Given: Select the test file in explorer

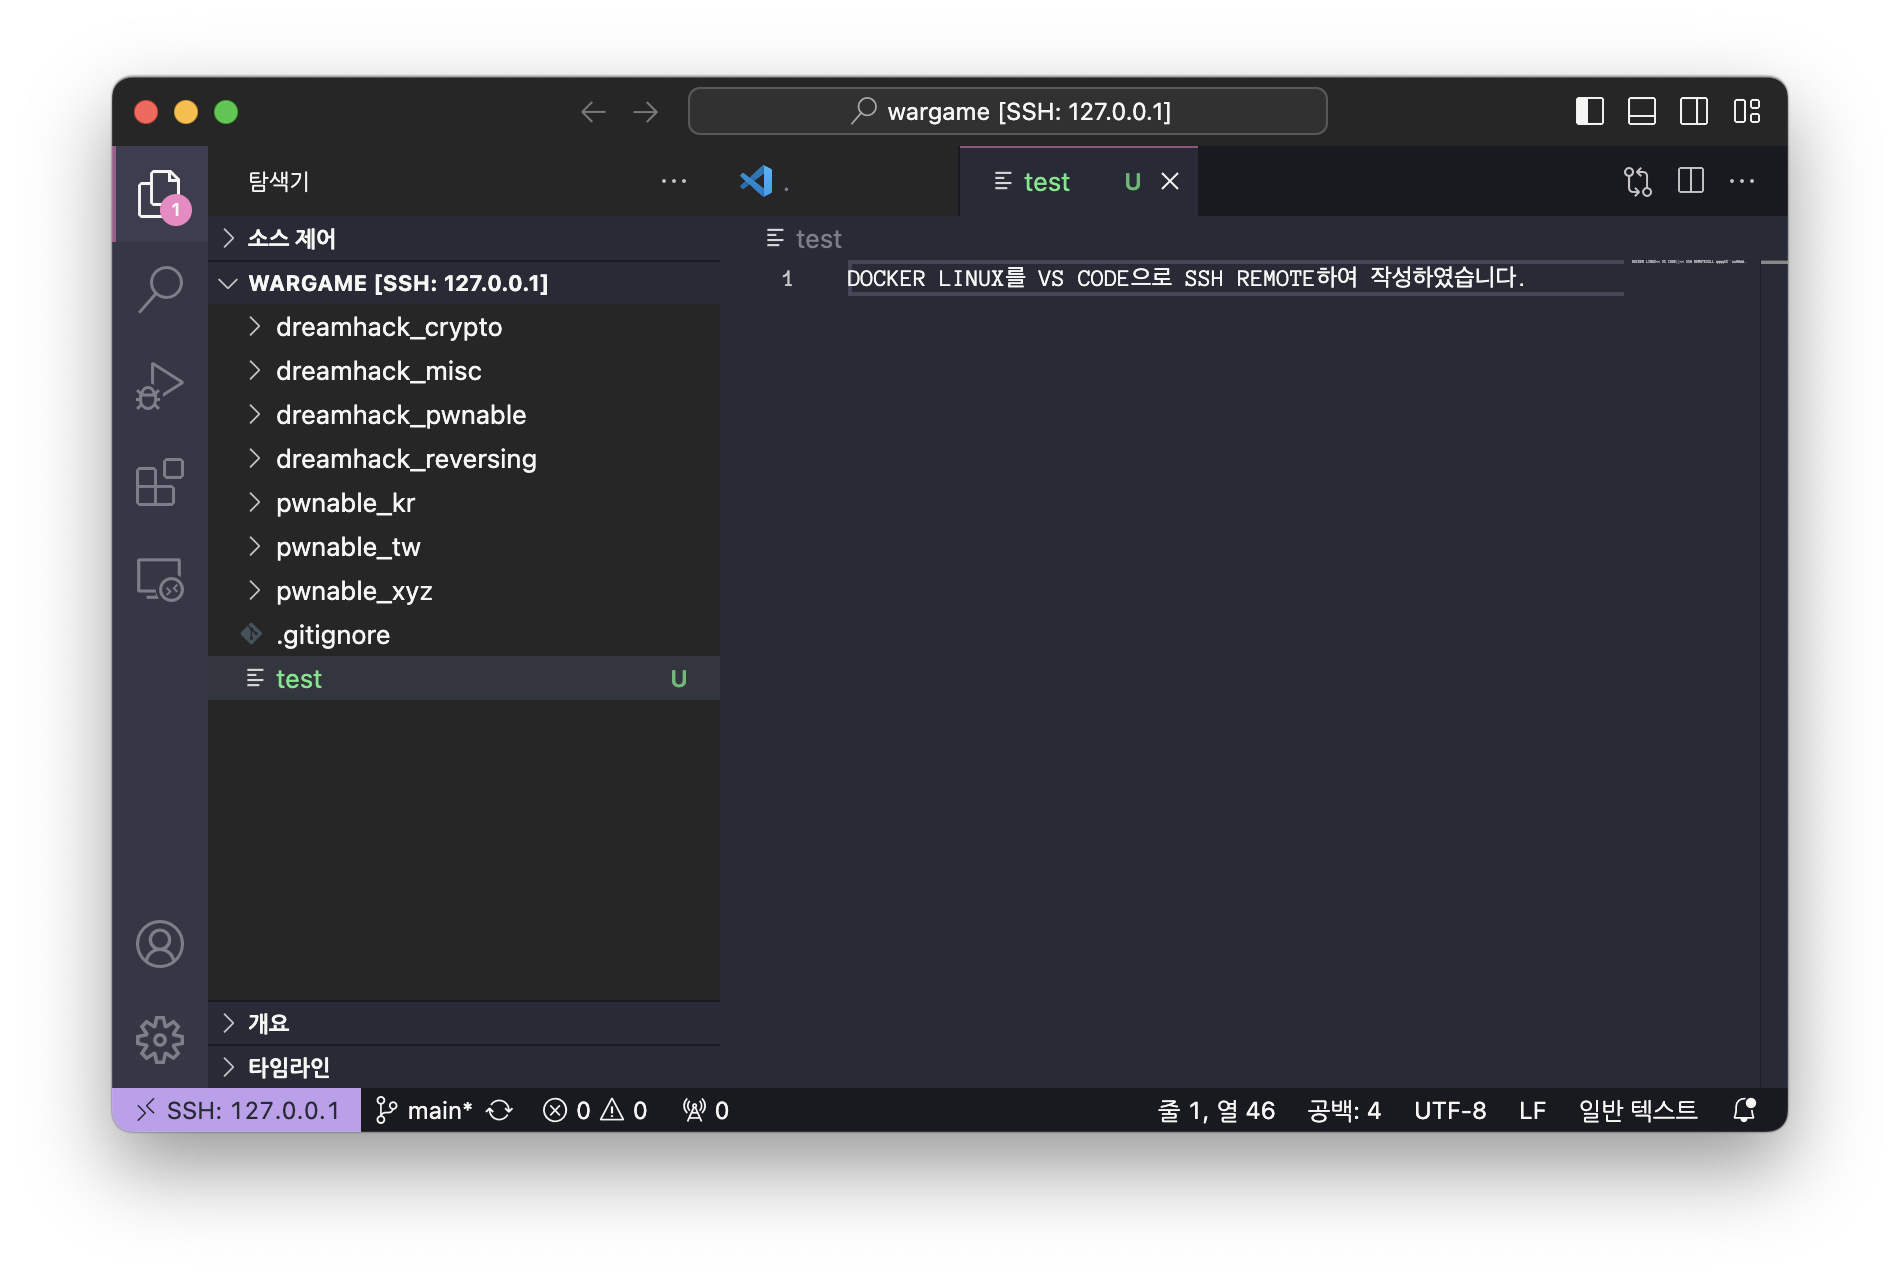Looking at the screenshot, I should tap(464, 679).
